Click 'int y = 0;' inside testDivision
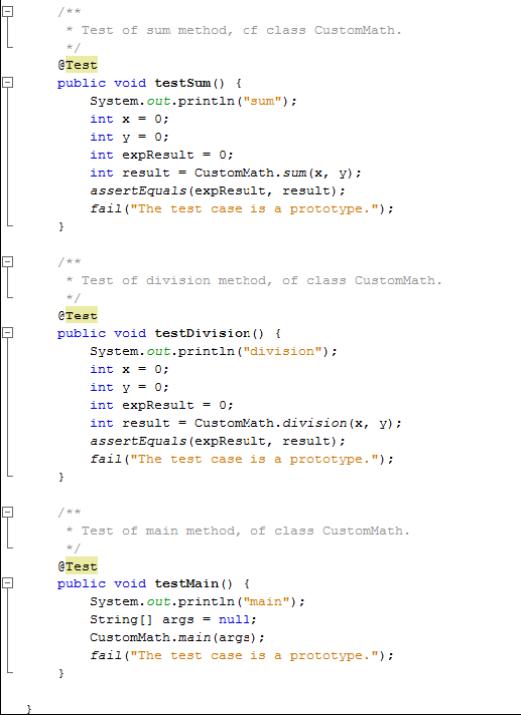This screenshot has width=521, height=715. [x=129, y=387]
